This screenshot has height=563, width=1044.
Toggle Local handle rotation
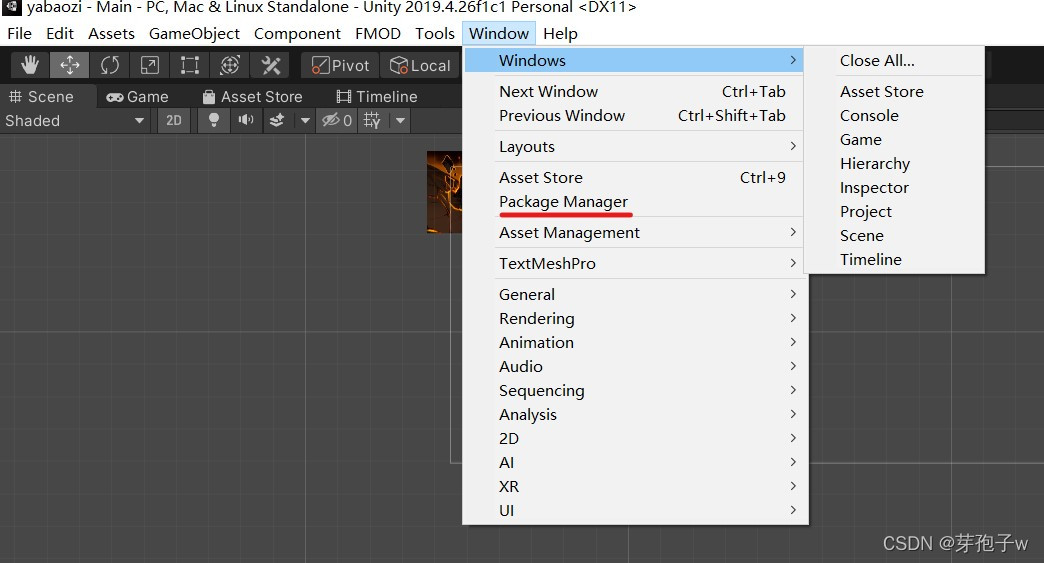(421, 65)
